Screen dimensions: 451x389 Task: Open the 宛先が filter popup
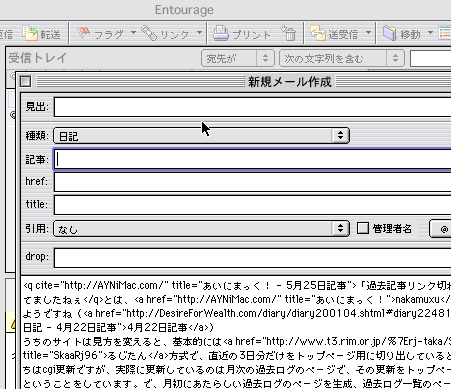(238, 58)
